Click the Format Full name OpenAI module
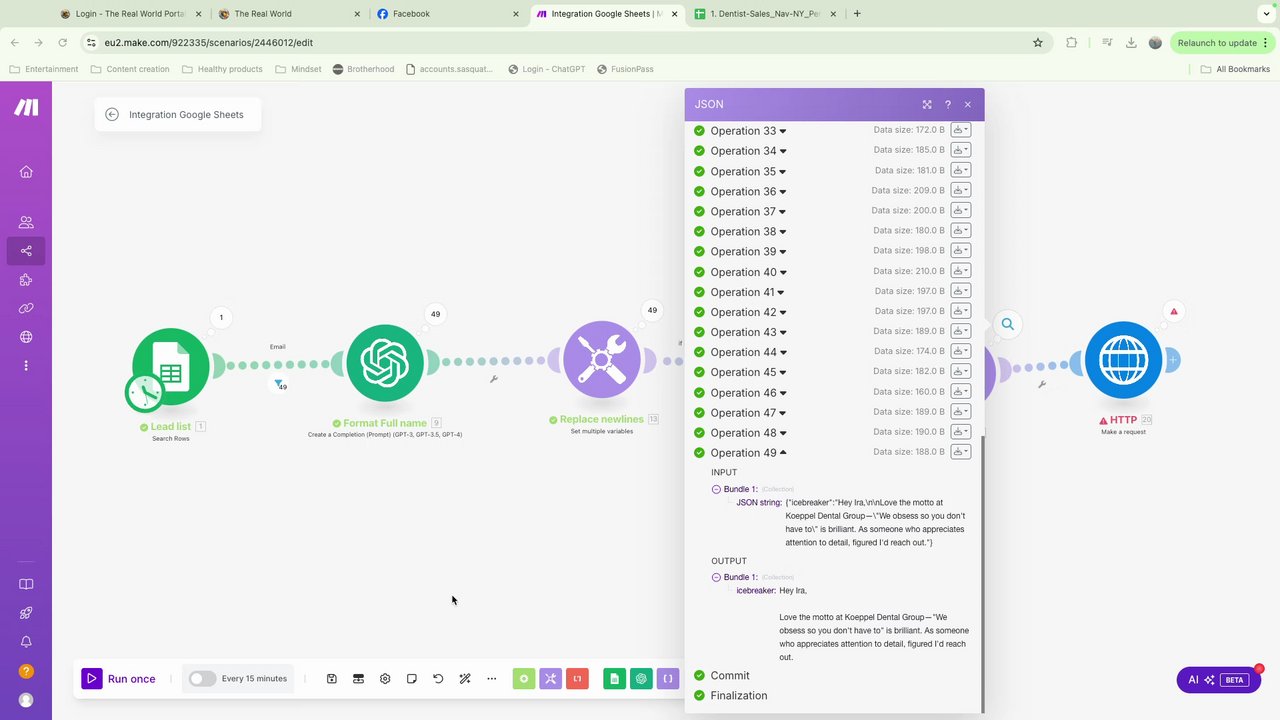 pos(385,363)
